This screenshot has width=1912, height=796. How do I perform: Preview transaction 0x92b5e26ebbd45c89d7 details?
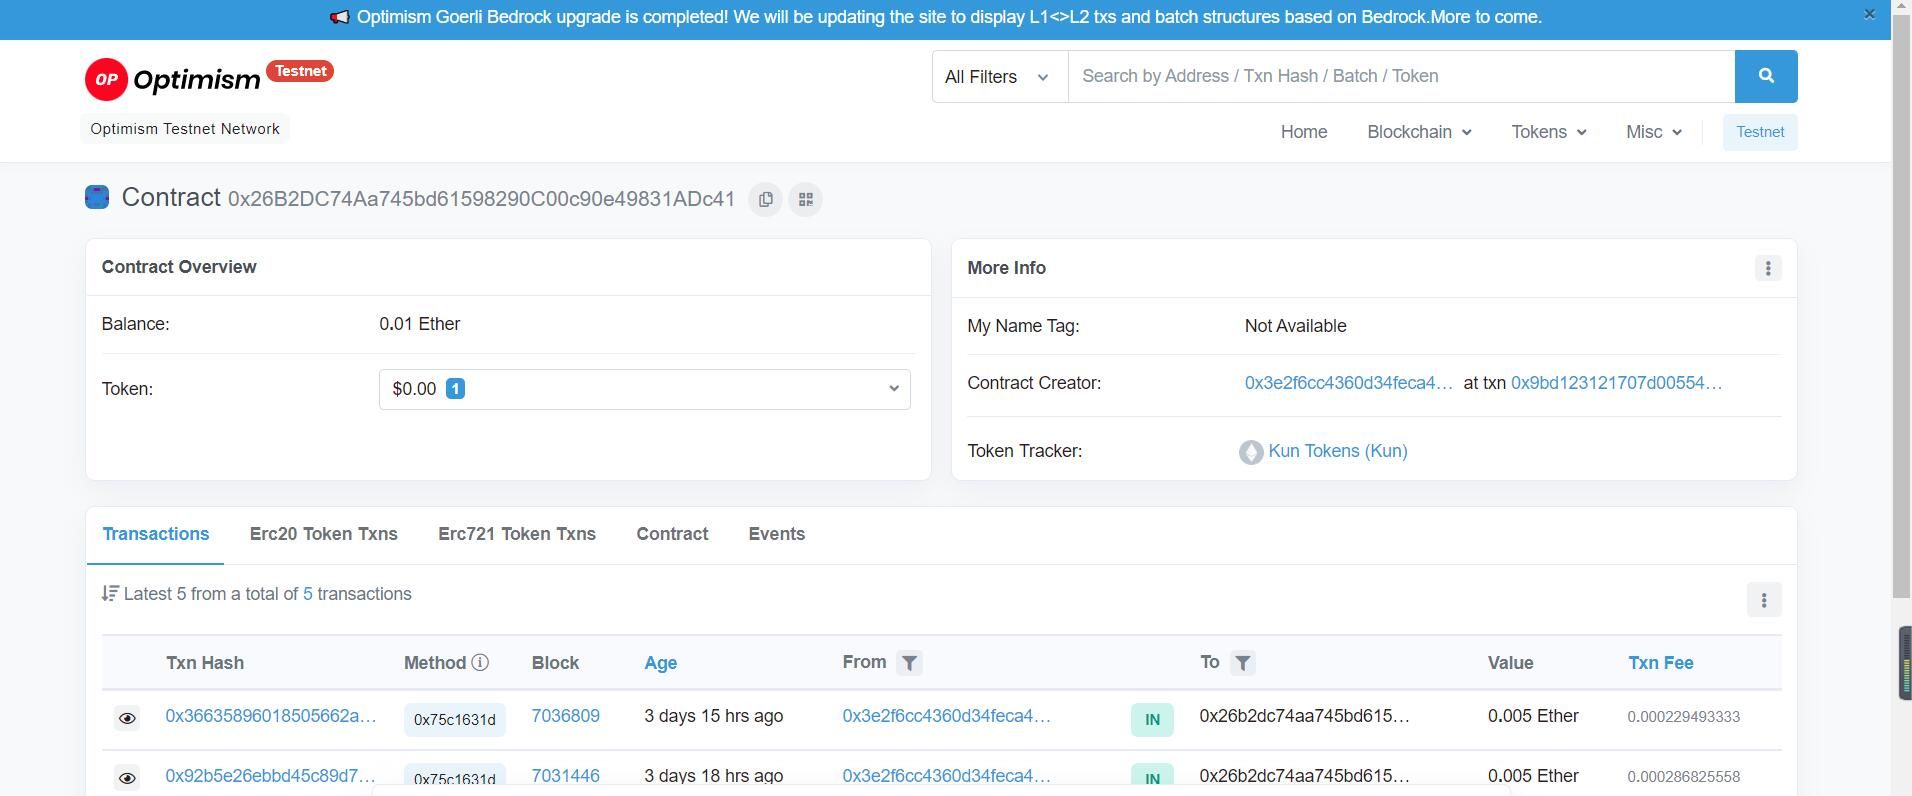(x=127, y=778)
